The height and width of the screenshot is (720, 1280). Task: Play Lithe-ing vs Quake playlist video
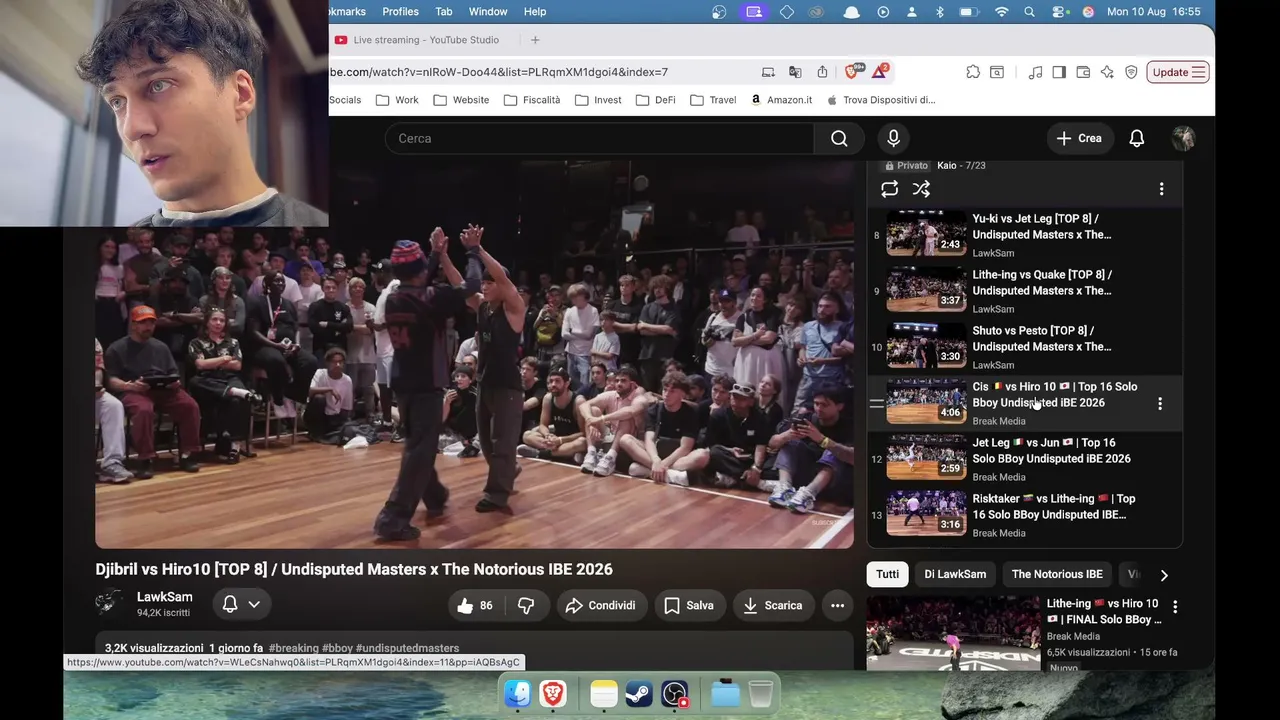tap(926, 291)
